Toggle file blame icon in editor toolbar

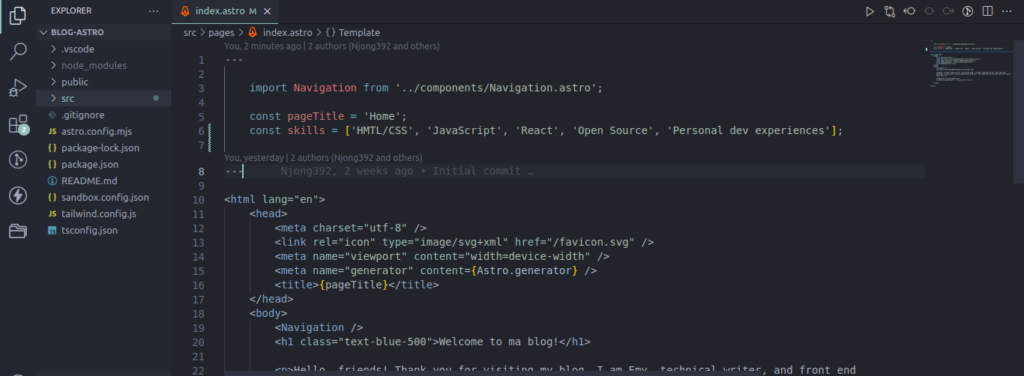click(968, 11)
